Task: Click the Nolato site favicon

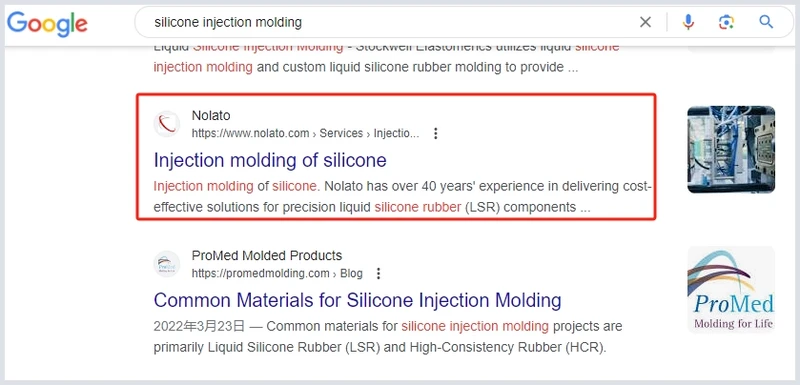Action: pyautogui.click(x=167, y=124)
